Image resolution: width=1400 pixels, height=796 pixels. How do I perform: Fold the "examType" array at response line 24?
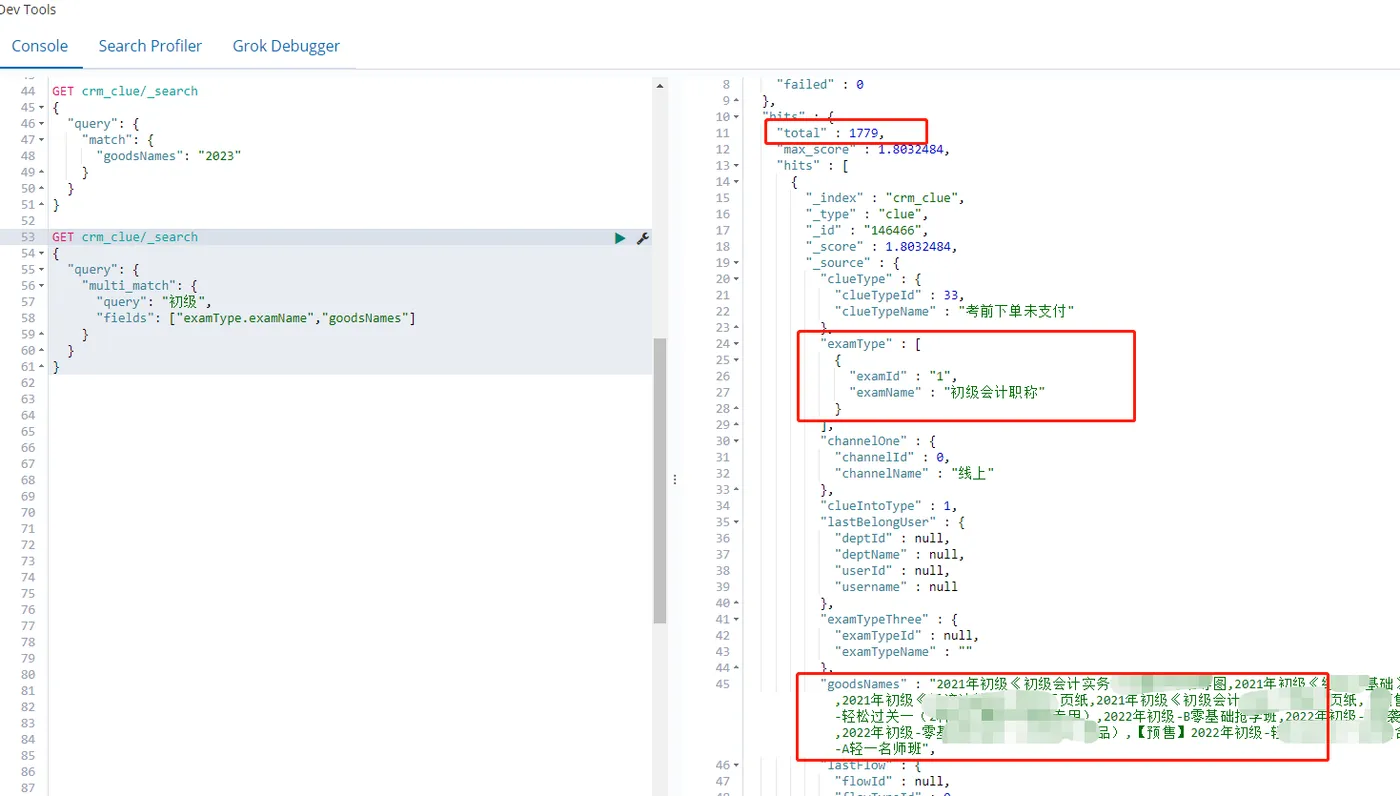[737, 344]
